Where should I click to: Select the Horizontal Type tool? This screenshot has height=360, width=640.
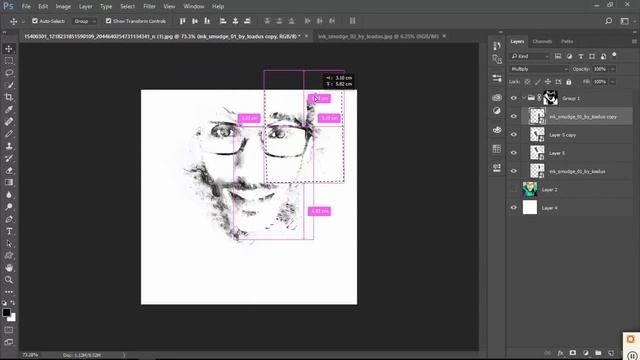(x=9, y=231)
